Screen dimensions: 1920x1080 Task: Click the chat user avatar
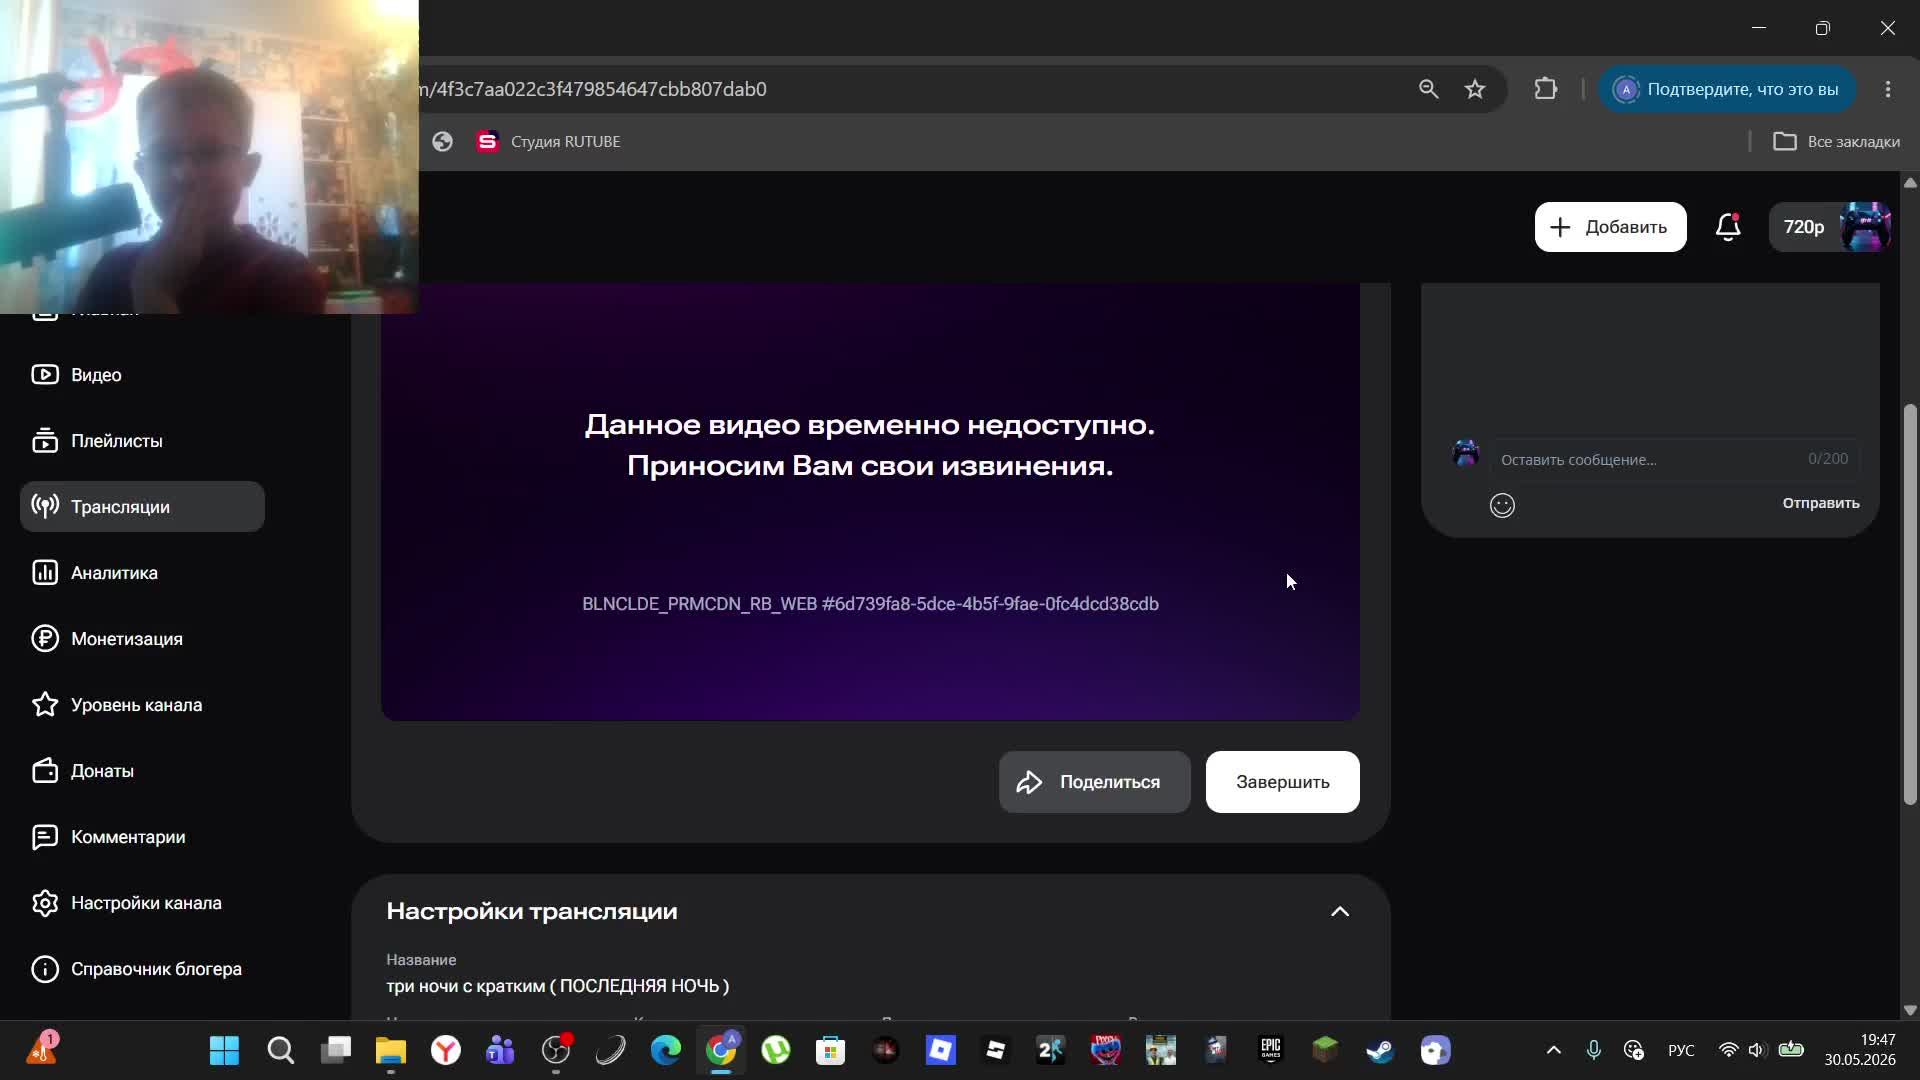click(x=1465, y=453)
